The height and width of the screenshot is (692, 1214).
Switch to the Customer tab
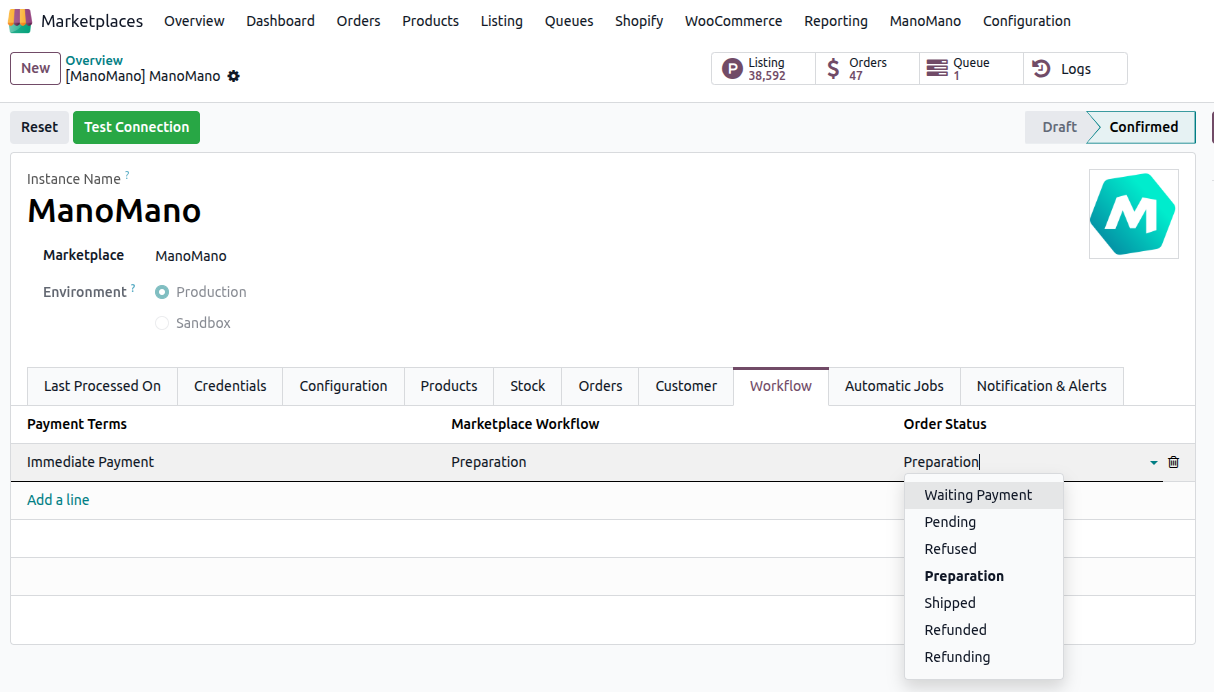(x=686, y=386)
